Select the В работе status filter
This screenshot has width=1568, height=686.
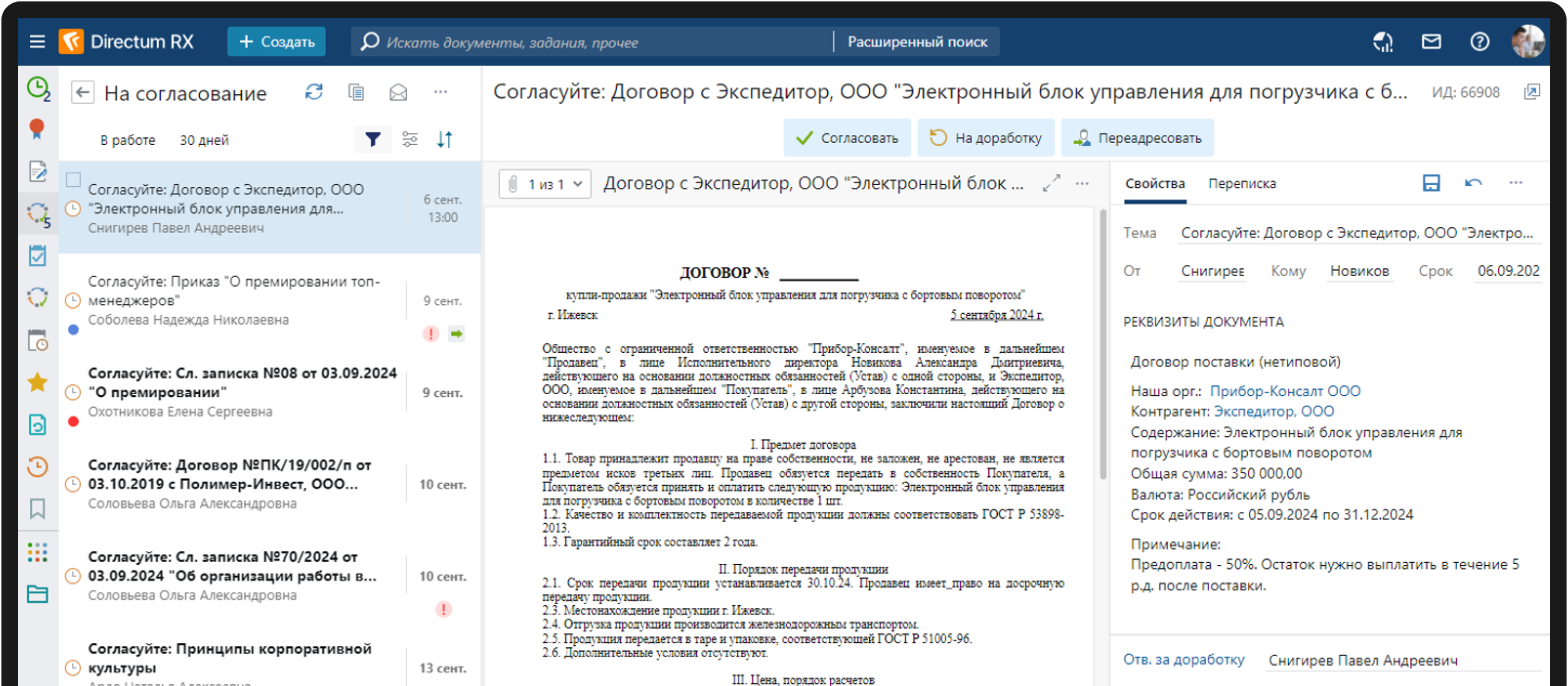click(128, 140)
